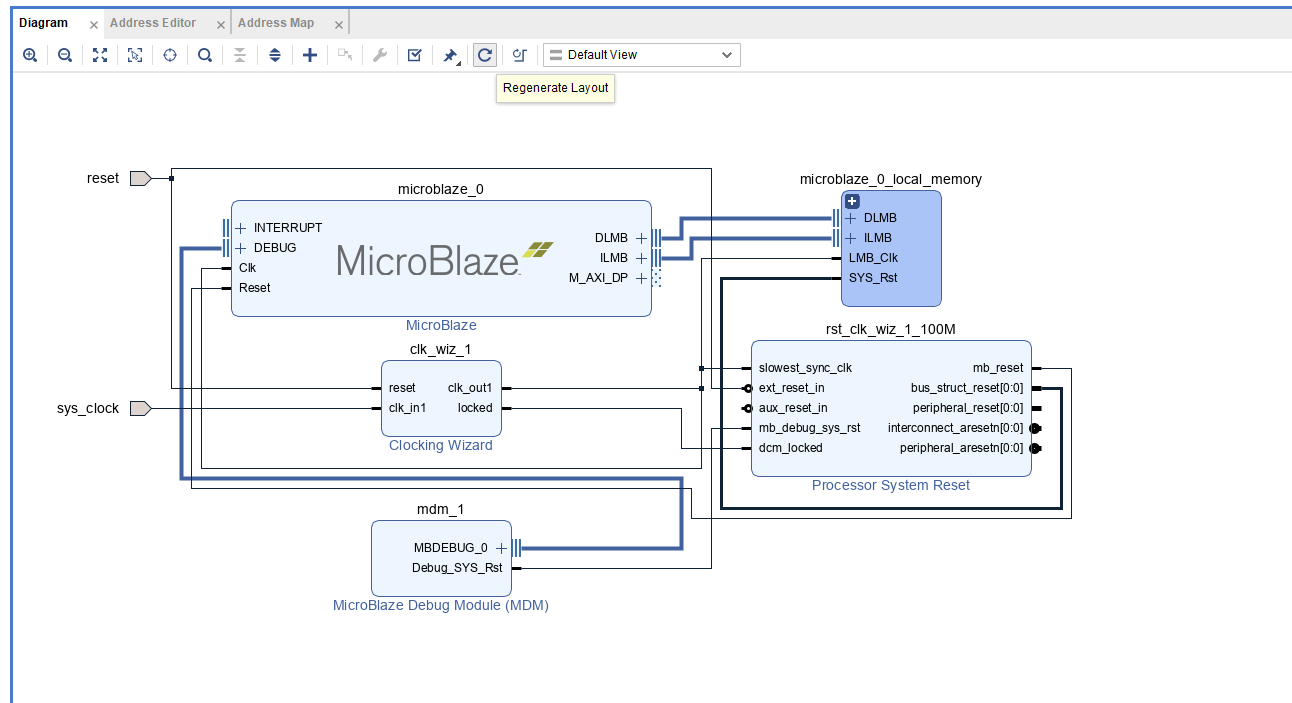
Task: Click the reset external port symbol
Action: click(x=140, y=178)
